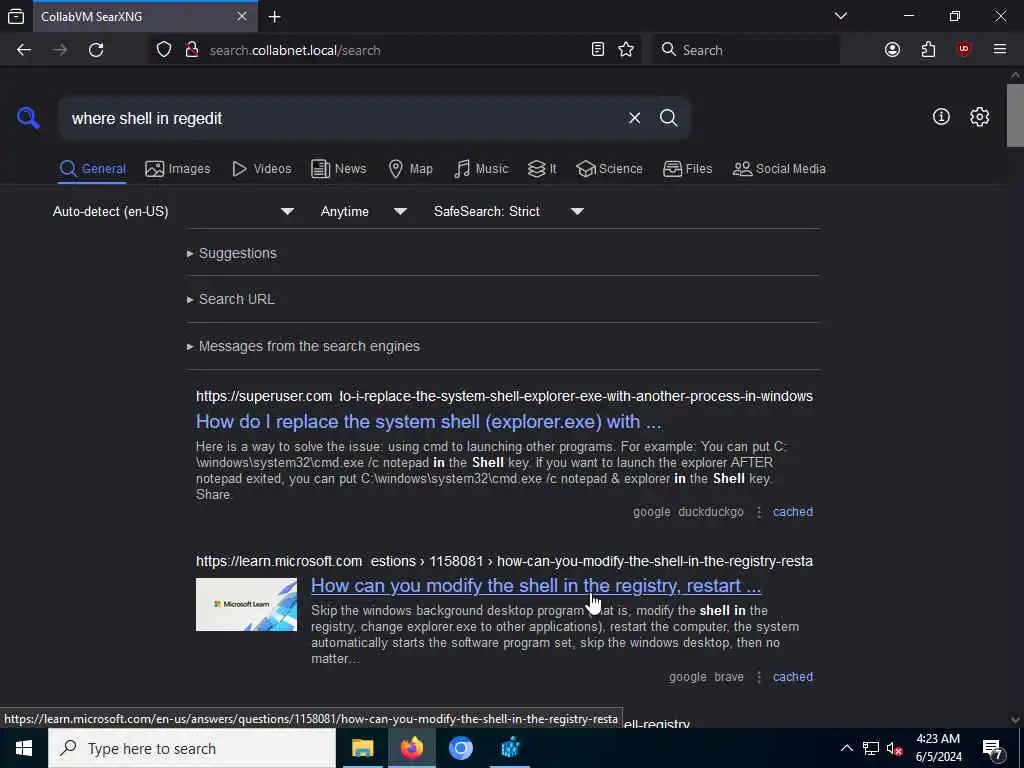Switch to the Files category tab

tap(687, 168)
